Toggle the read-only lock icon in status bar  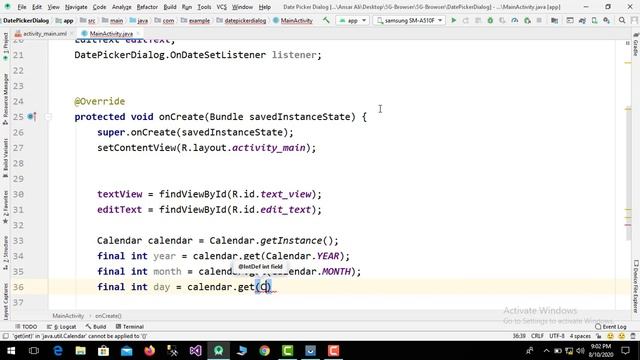point(599,336)
